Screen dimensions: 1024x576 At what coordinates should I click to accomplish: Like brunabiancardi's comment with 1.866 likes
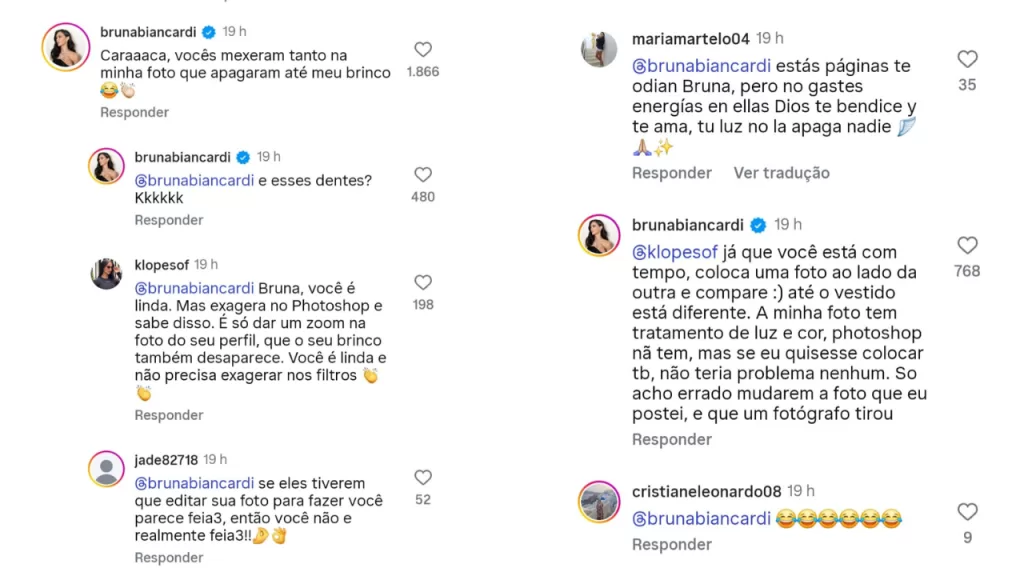pyautogui.click(x=423, y=49)
